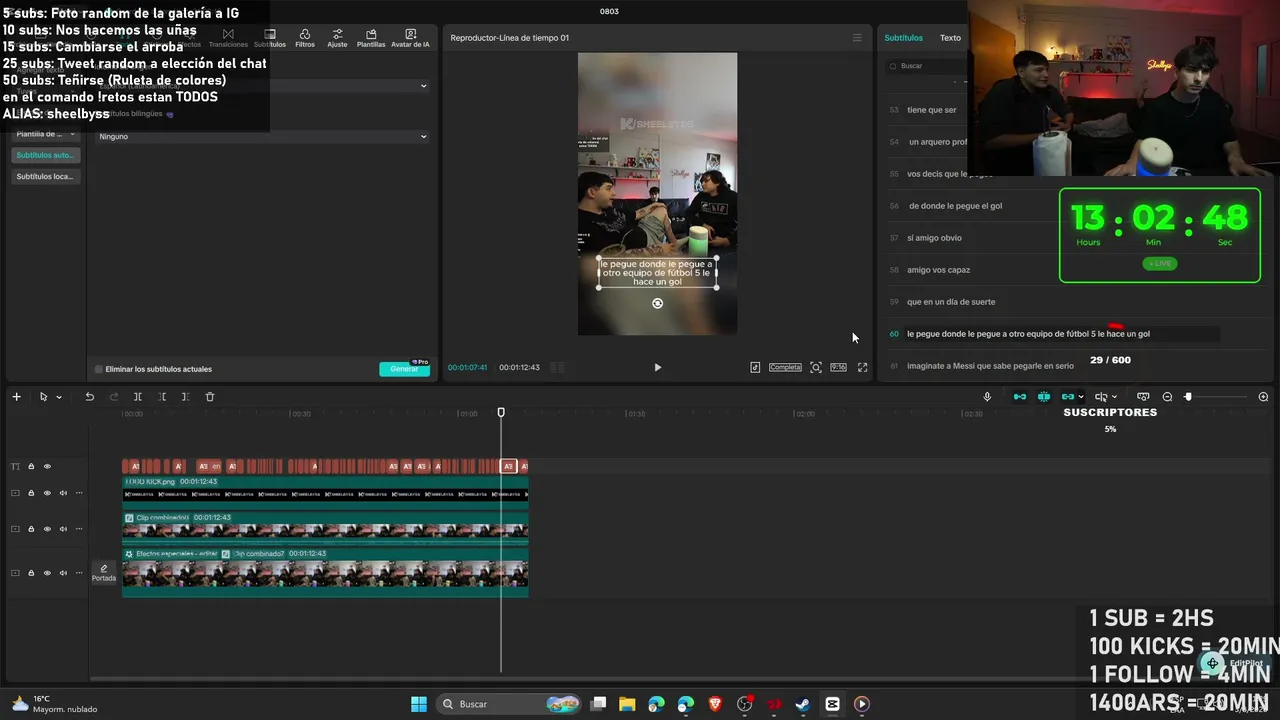Open Steam from the taskbar
This screenshot has width=1280, height=720.
(803, 704)
